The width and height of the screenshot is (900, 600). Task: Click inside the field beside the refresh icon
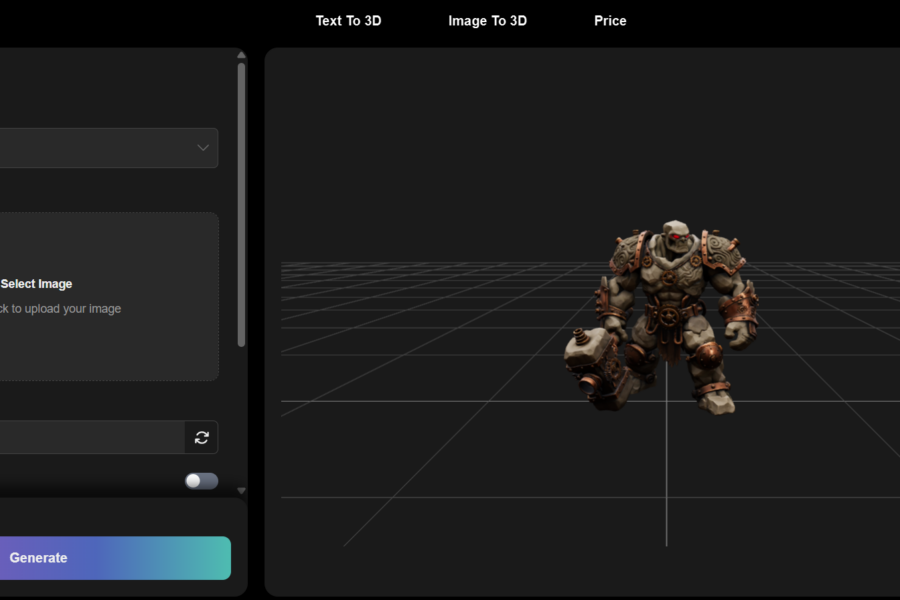click(x=92, y=438)
